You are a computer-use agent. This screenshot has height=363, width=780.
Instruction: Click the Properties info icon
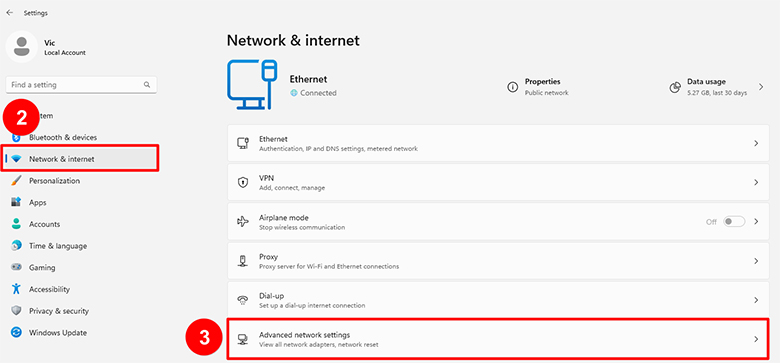click(512, 87)
